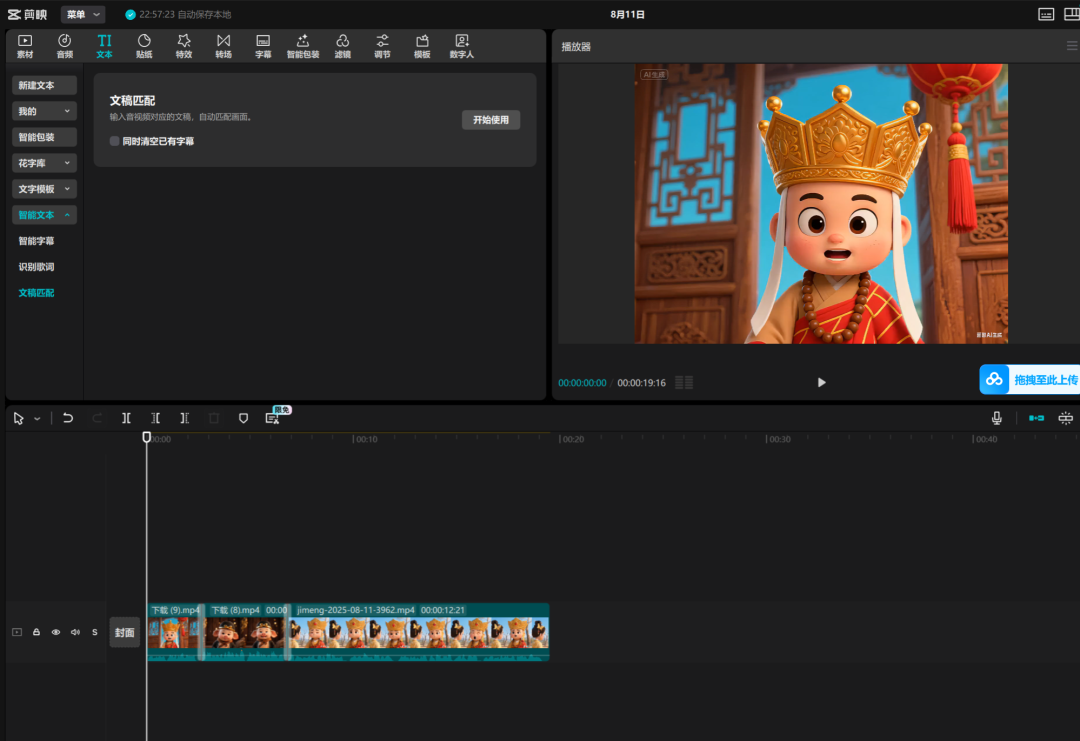Select the 下载 (9).mp4 clip
The image size is (1080, 741).
pyautogui.click(x=174, y=632)
